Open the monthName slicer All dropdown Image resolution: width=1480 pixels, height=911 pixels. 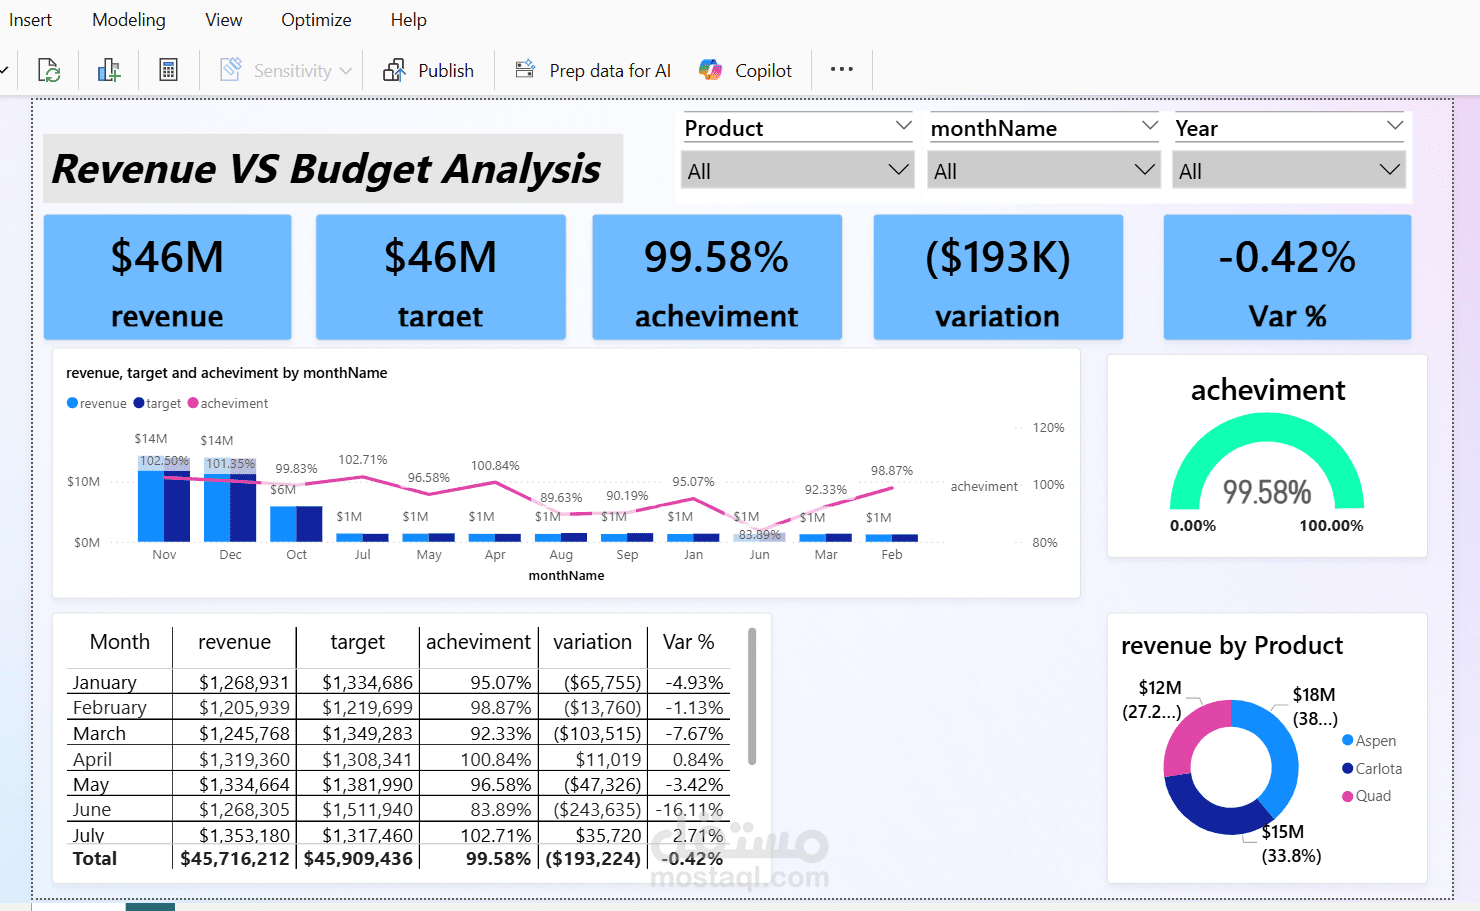point(1043,170)
